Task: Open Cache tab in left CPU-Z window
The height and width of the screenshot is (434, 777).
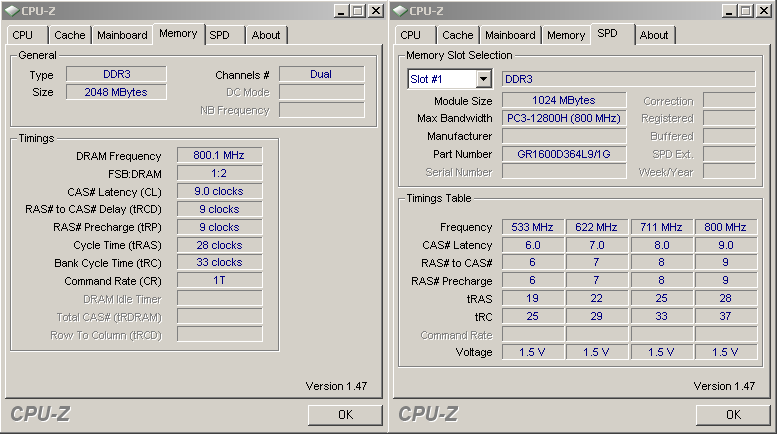Action: pyautogui.click(x=70, y=35)
